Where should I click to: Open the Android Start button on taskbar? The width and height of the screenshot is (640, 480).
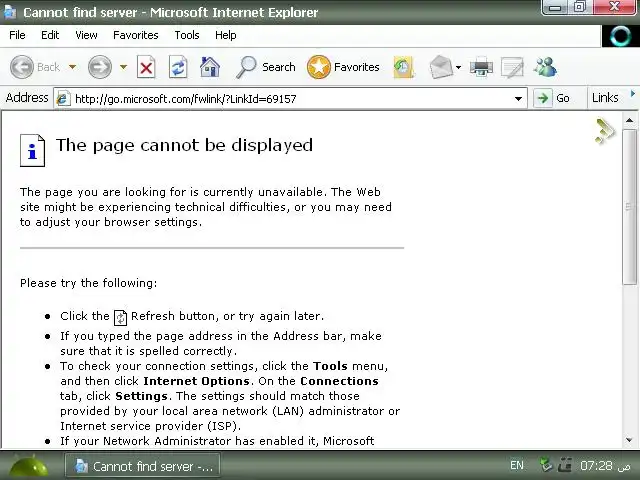click(x=29, y=466)
